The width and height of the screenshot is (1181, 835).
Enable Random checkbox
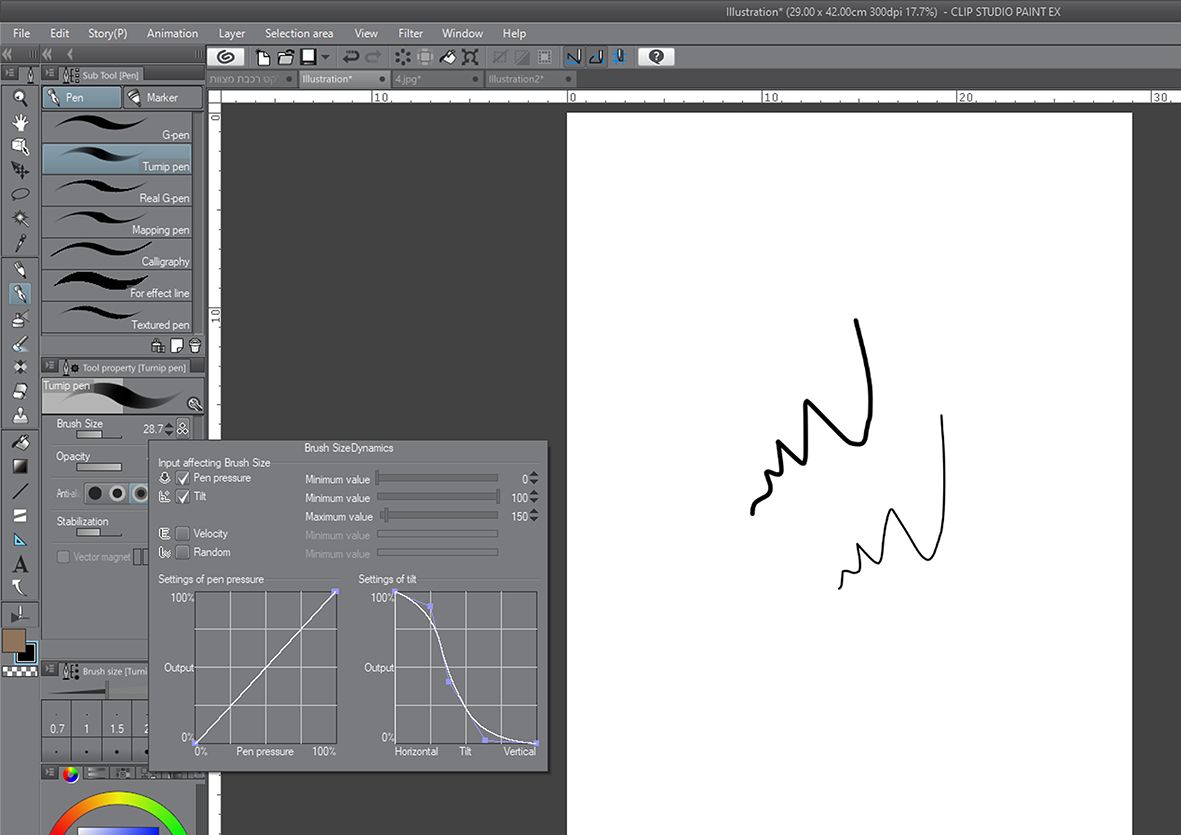pyautogui.click(x=183, y=553)
